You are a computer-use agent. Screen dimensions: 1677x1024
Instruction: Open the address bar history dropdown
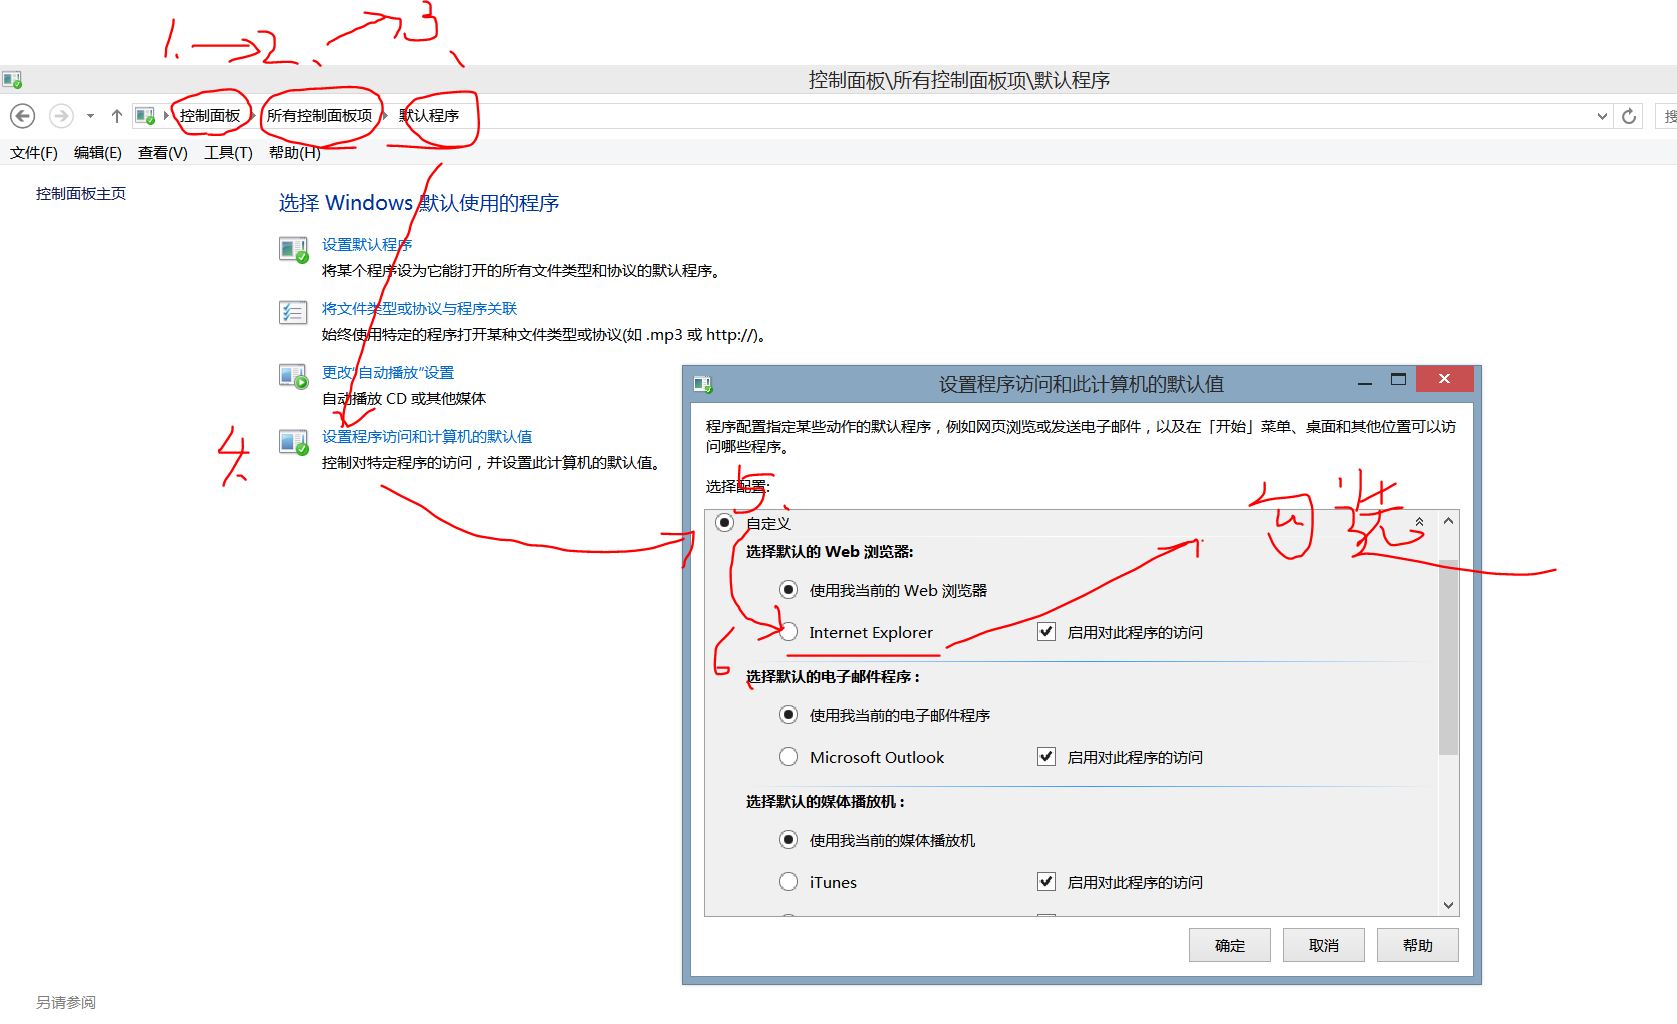click(x=1602, y=116)
